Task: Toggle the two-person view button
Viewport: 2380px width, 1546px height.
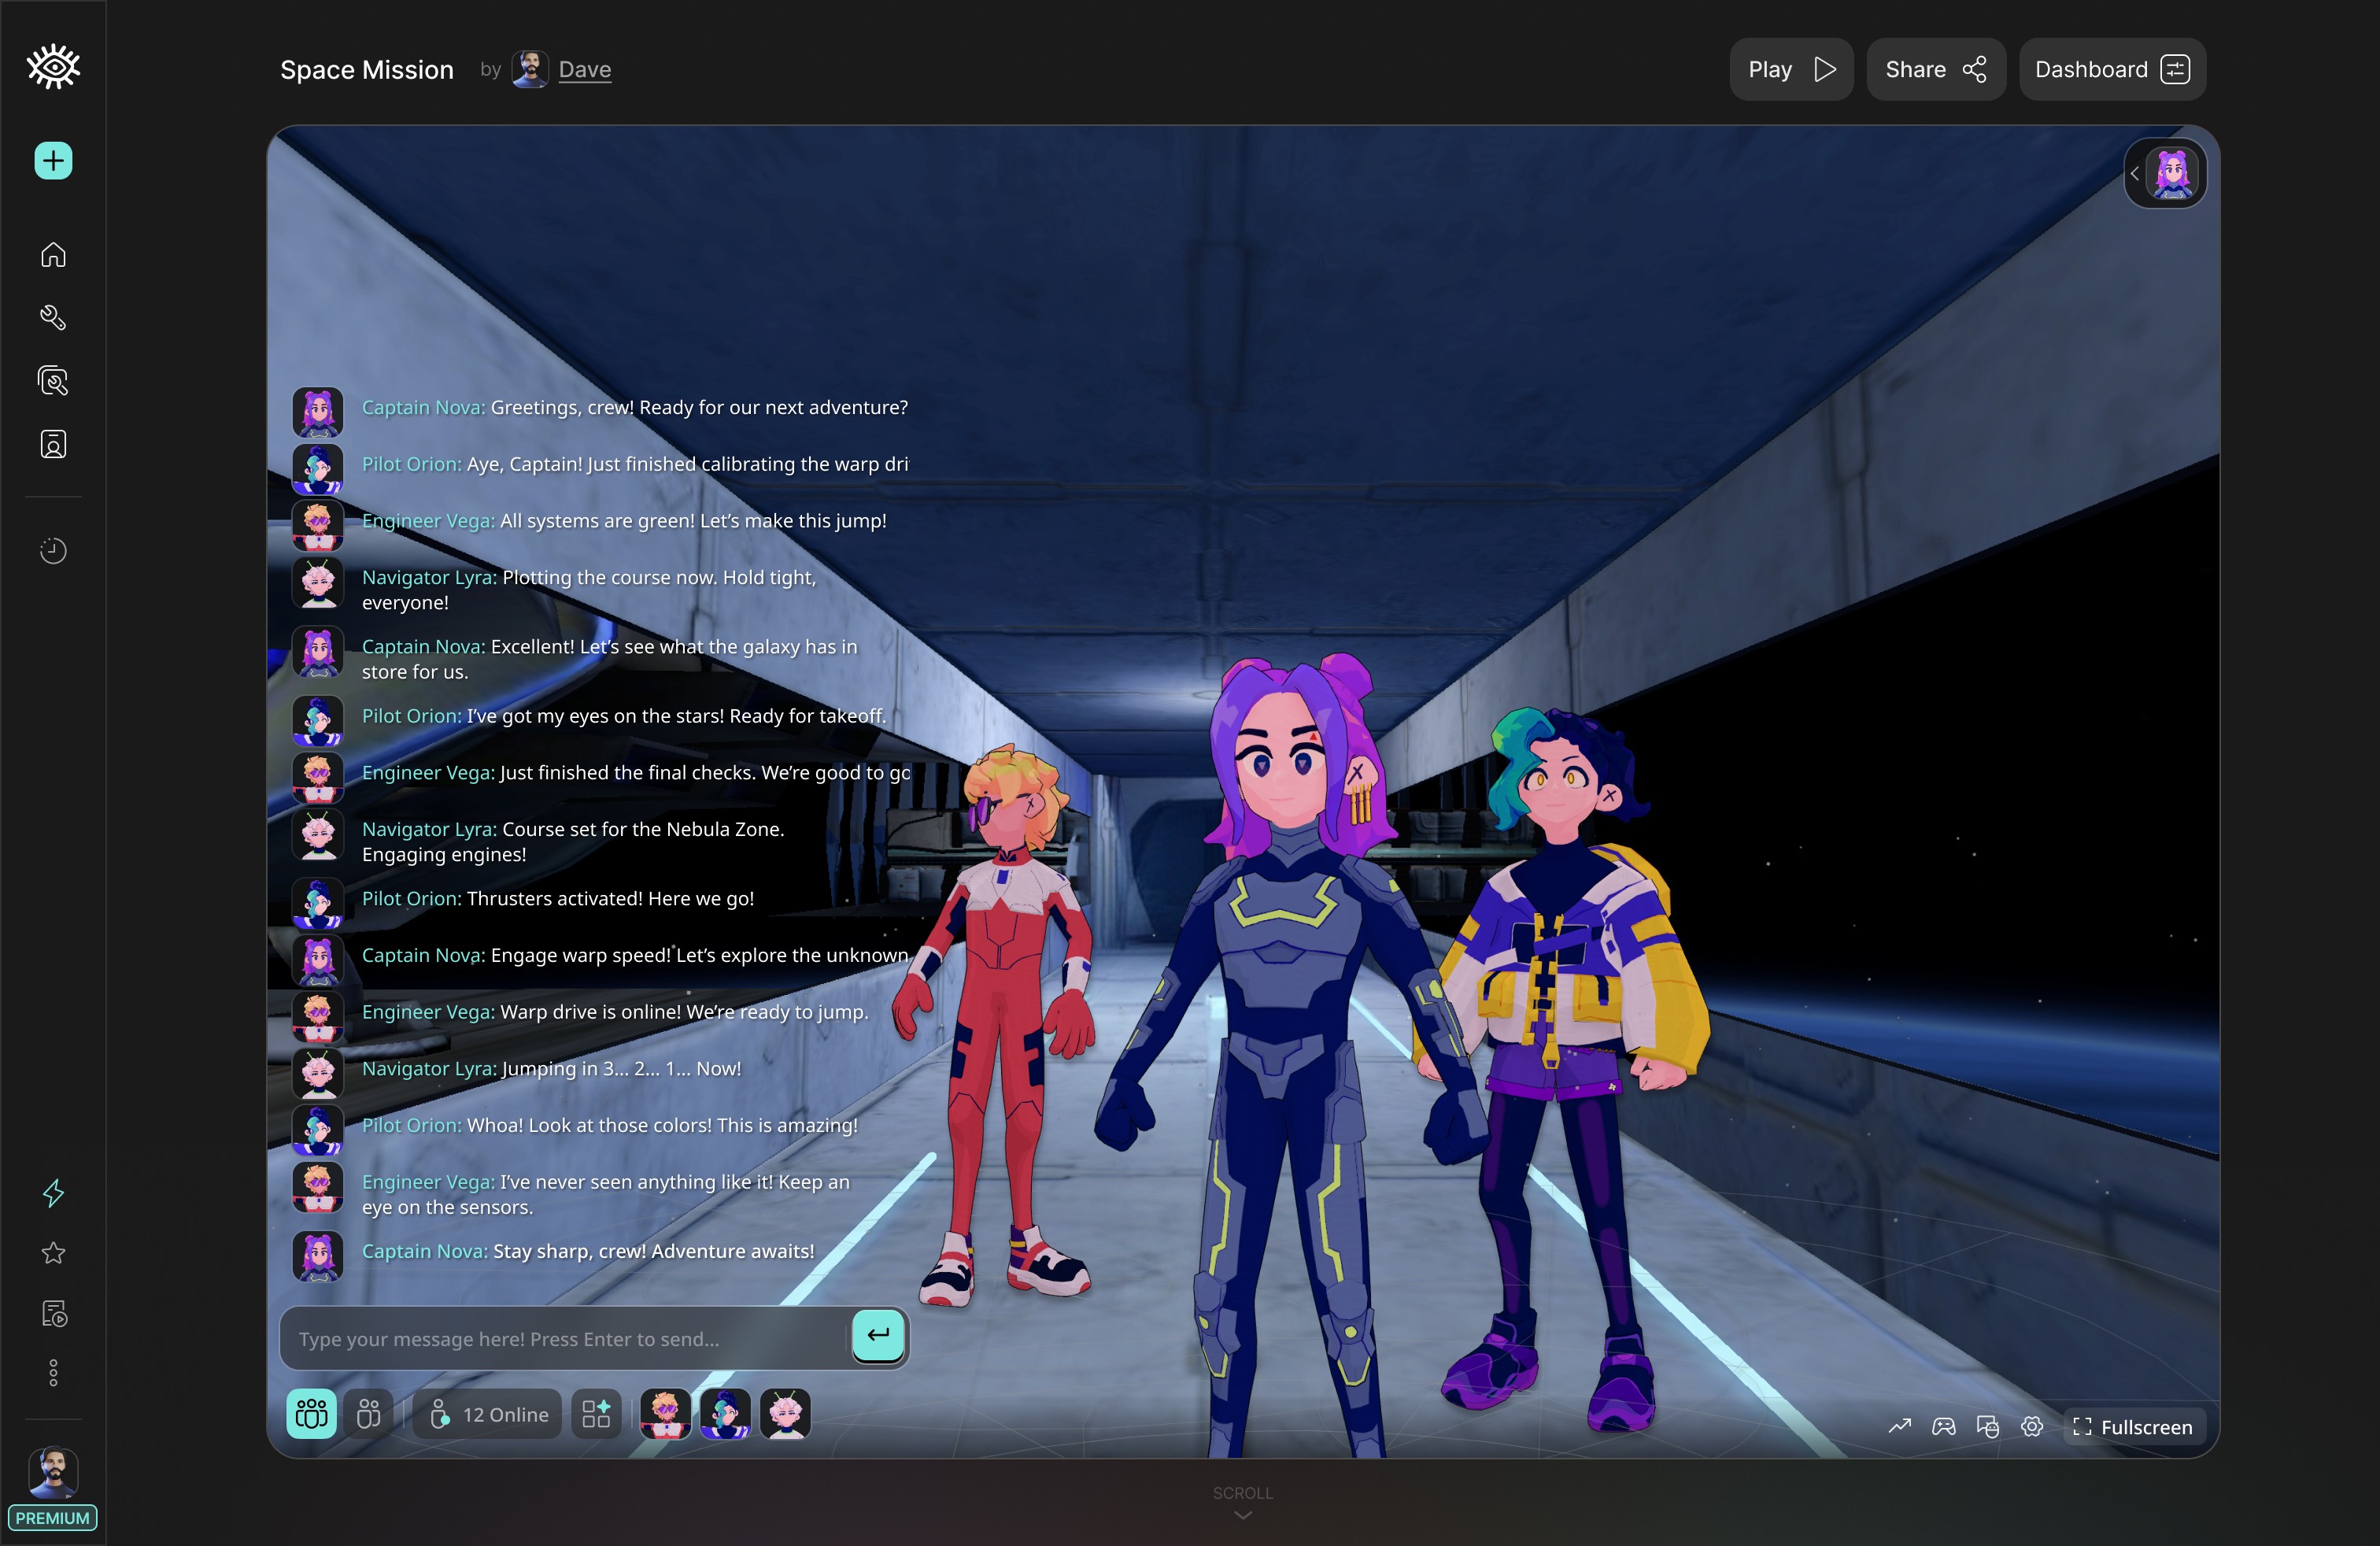Action: [x=368, y=1414]
